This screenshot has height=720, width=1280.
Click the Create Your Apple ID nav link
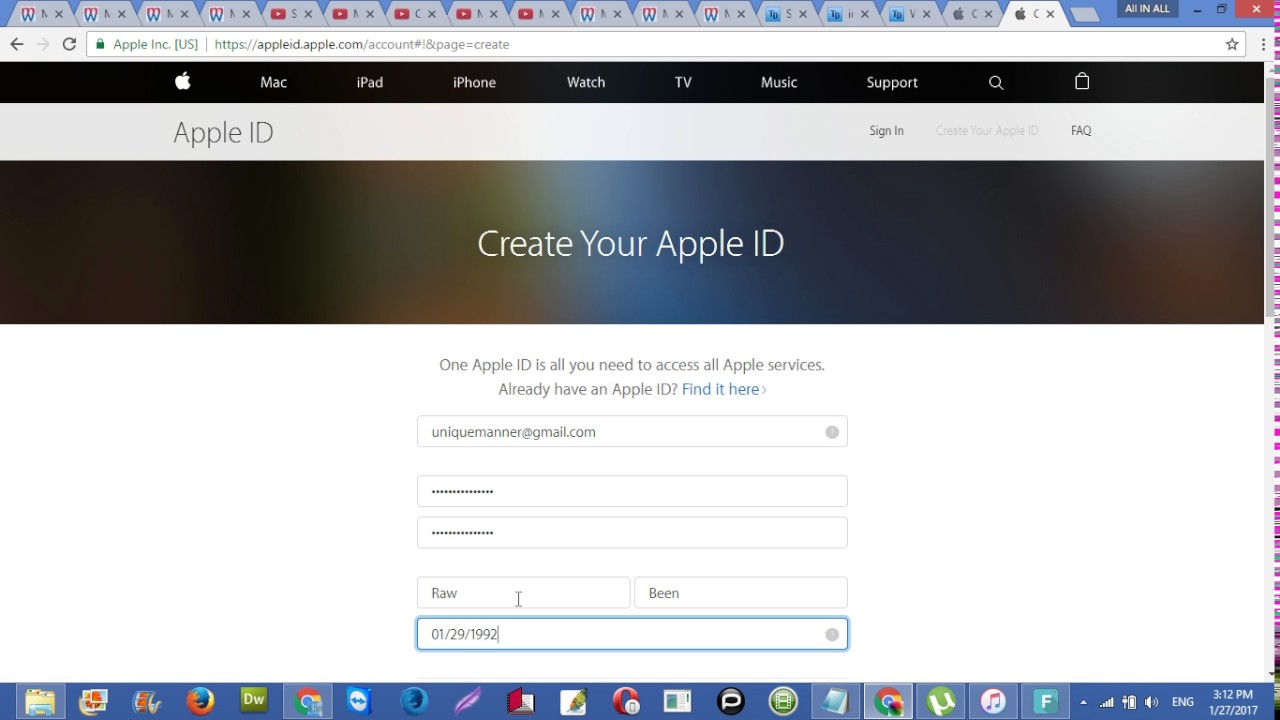(987, 131)
